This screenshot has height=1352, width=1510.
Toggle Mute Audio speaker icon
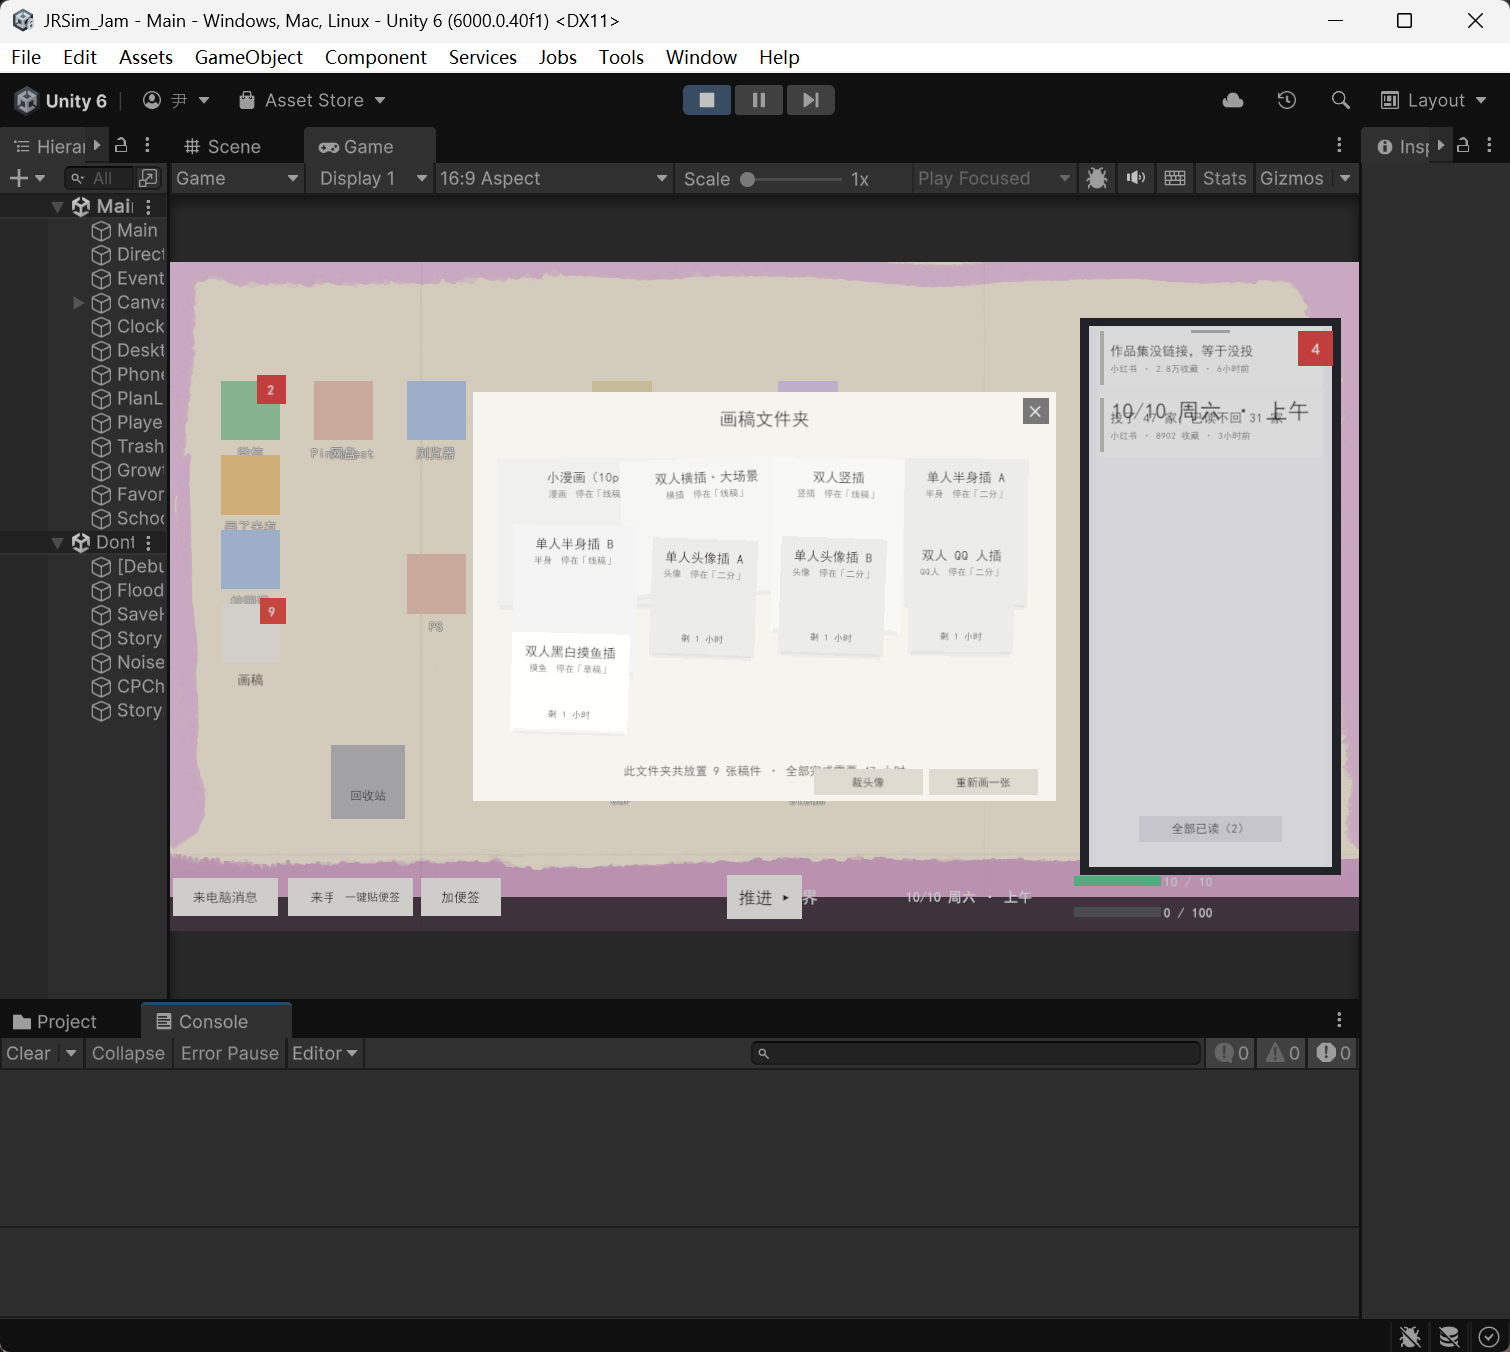point(1136,178)
